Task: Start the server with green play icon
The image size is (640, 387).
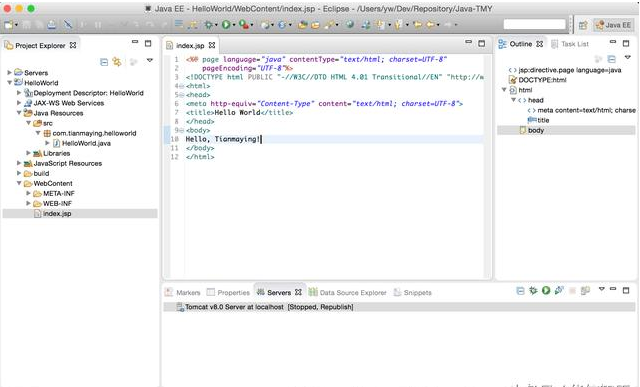Action: [546, 291]
